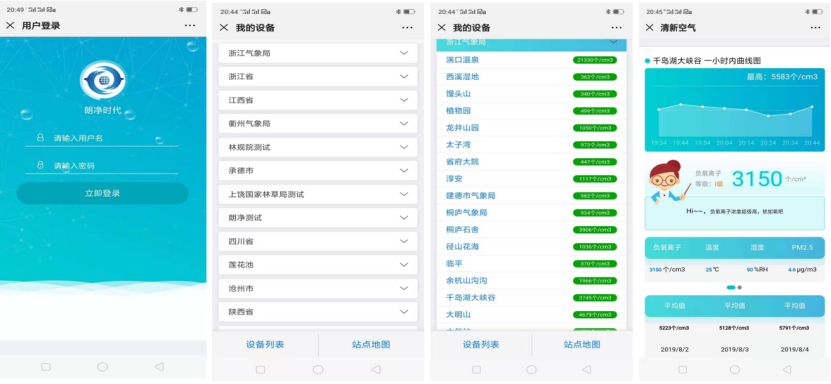The height and width of the screenshot is (384, 831).
Task: Select 站点地图 tab below the province list
Action: [x=371, y=345]
